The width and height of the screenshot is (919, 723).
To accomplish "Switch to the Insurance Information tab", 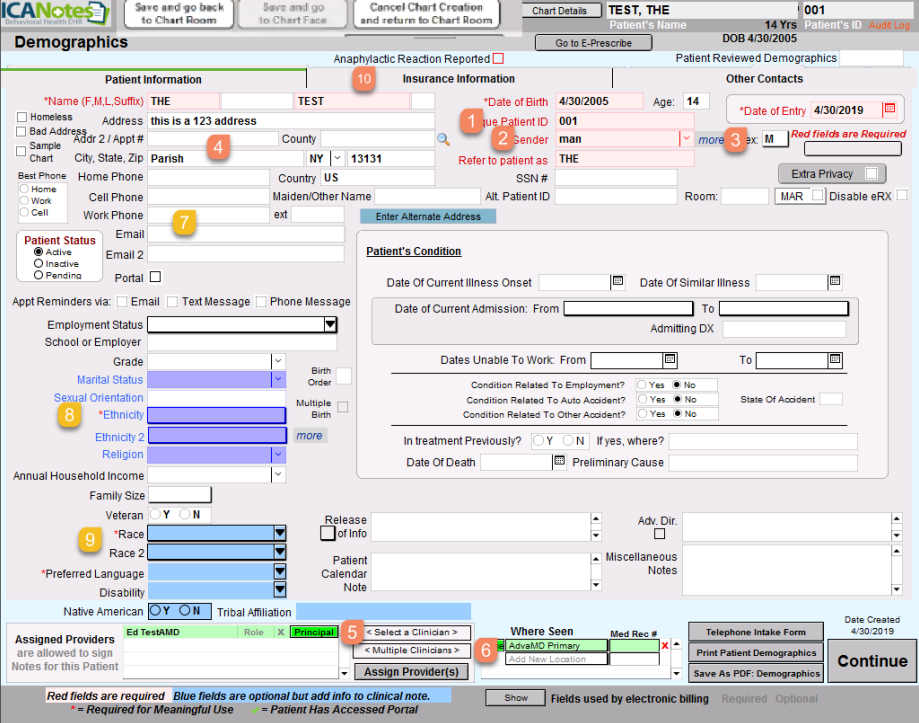I will point(458,79).
